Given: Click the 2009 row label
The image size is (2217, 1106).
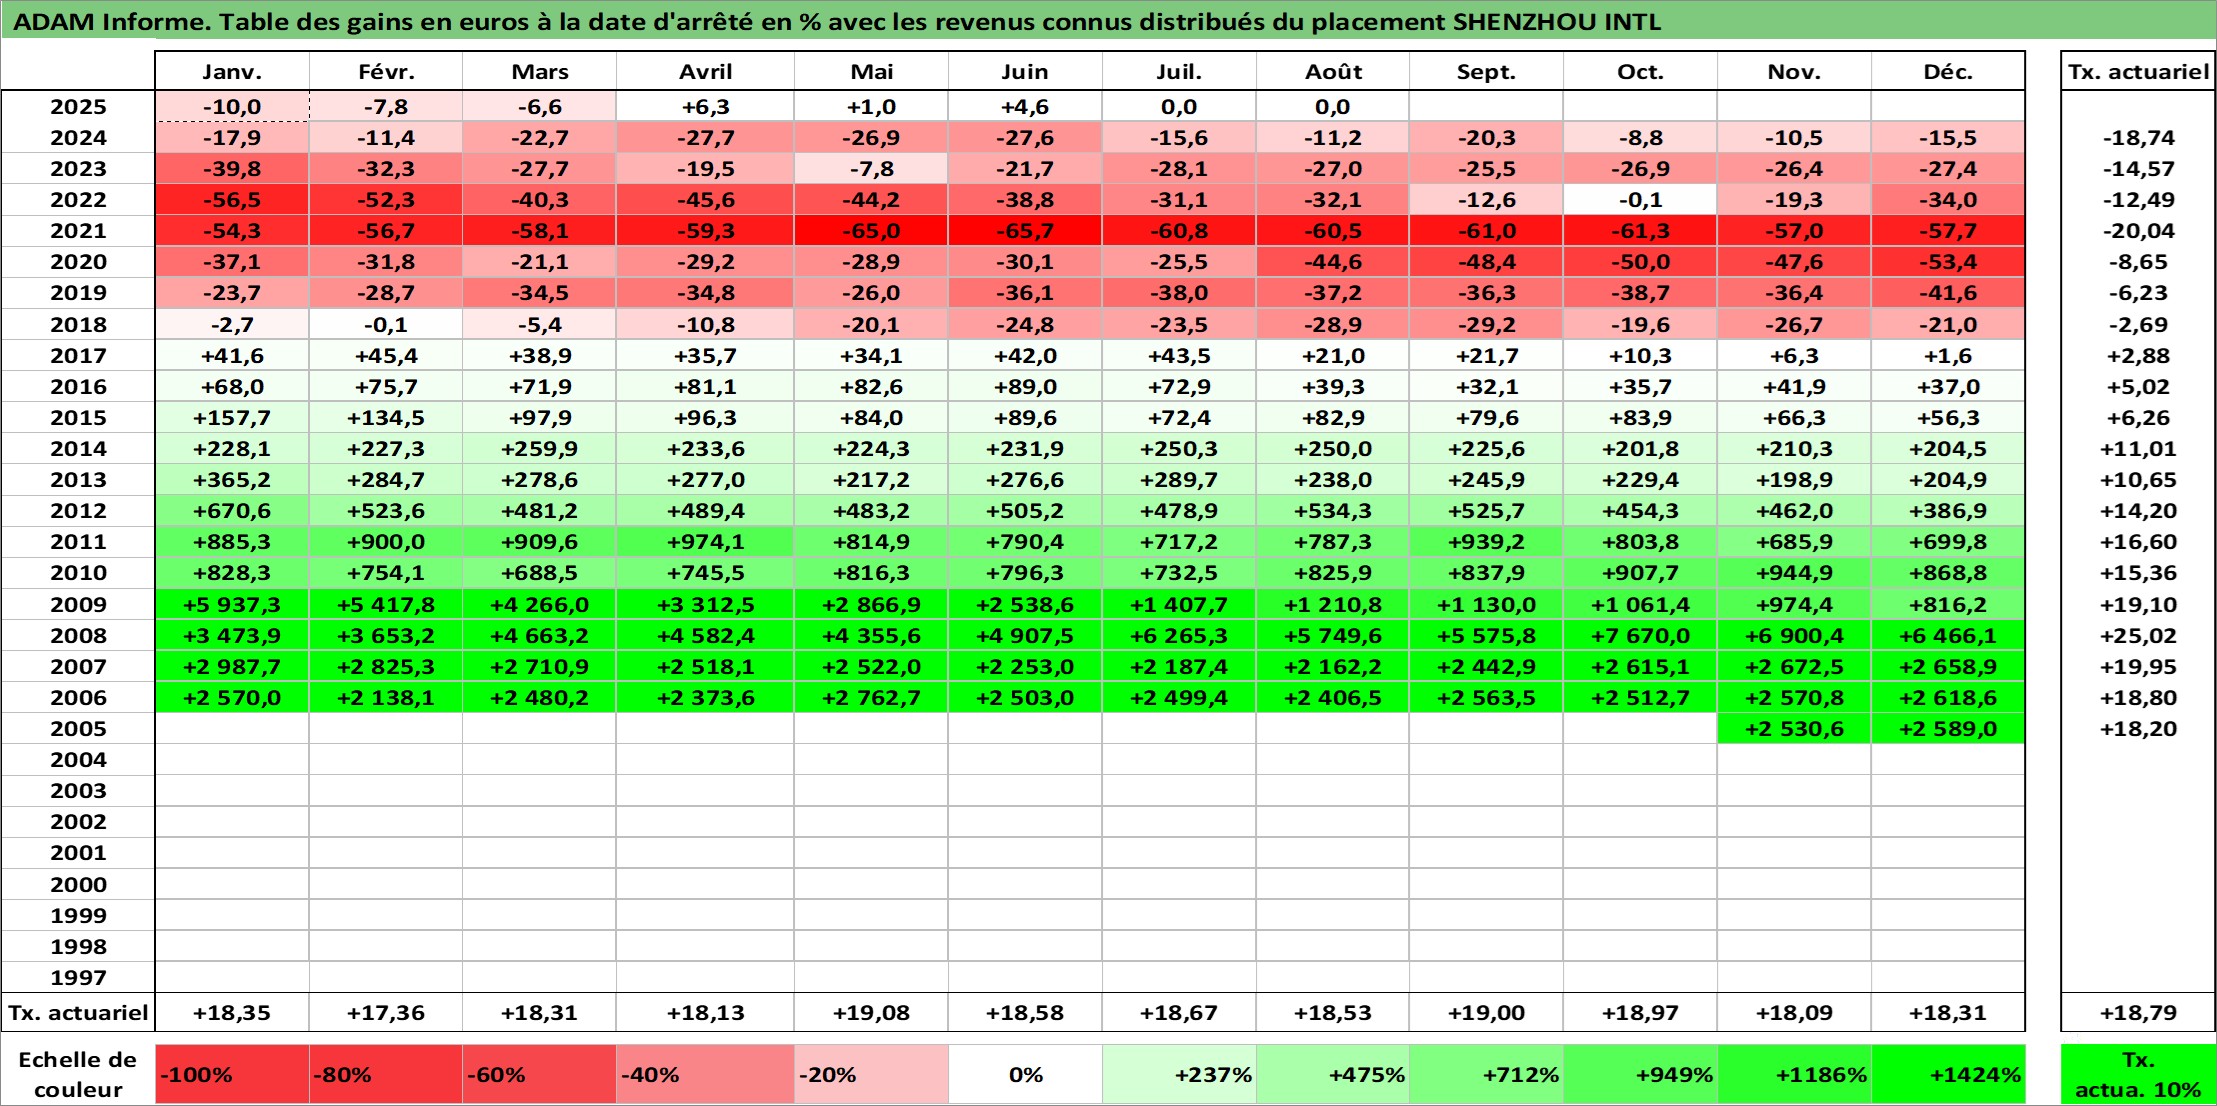Looking at the screenshot, I should 78,605.
